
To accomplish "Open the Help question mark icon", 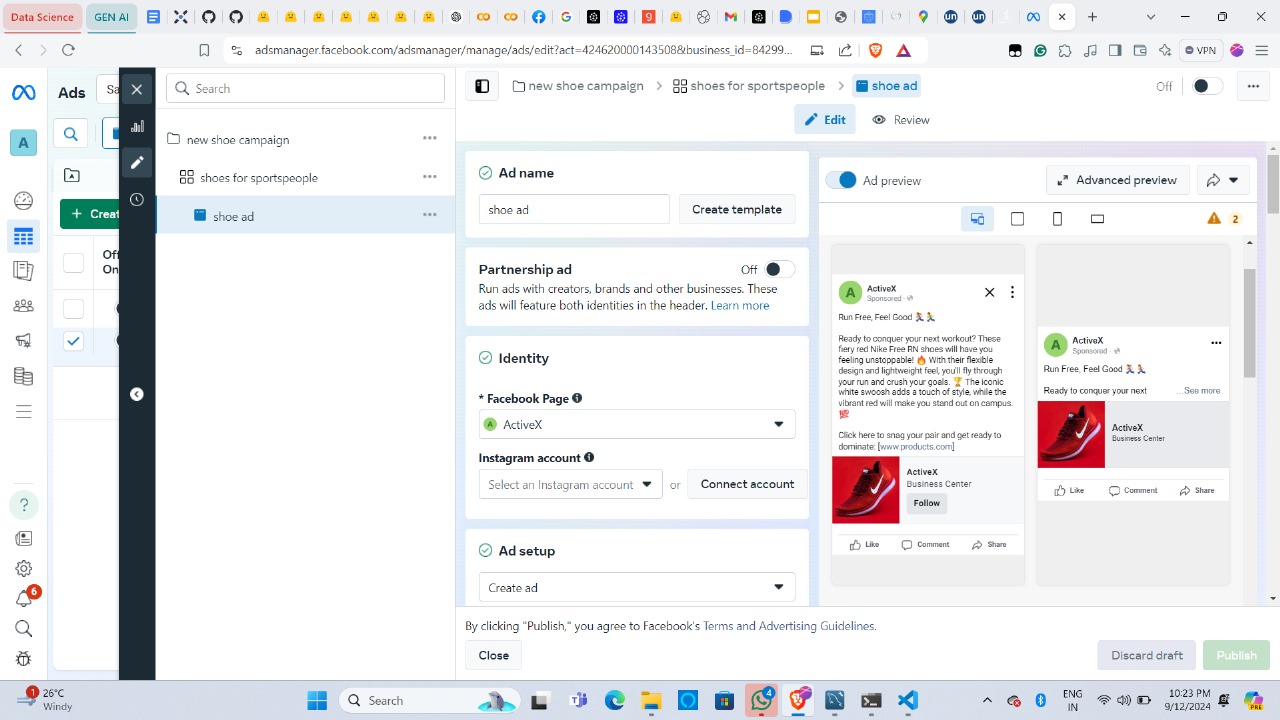I will (x=24, y=505).
